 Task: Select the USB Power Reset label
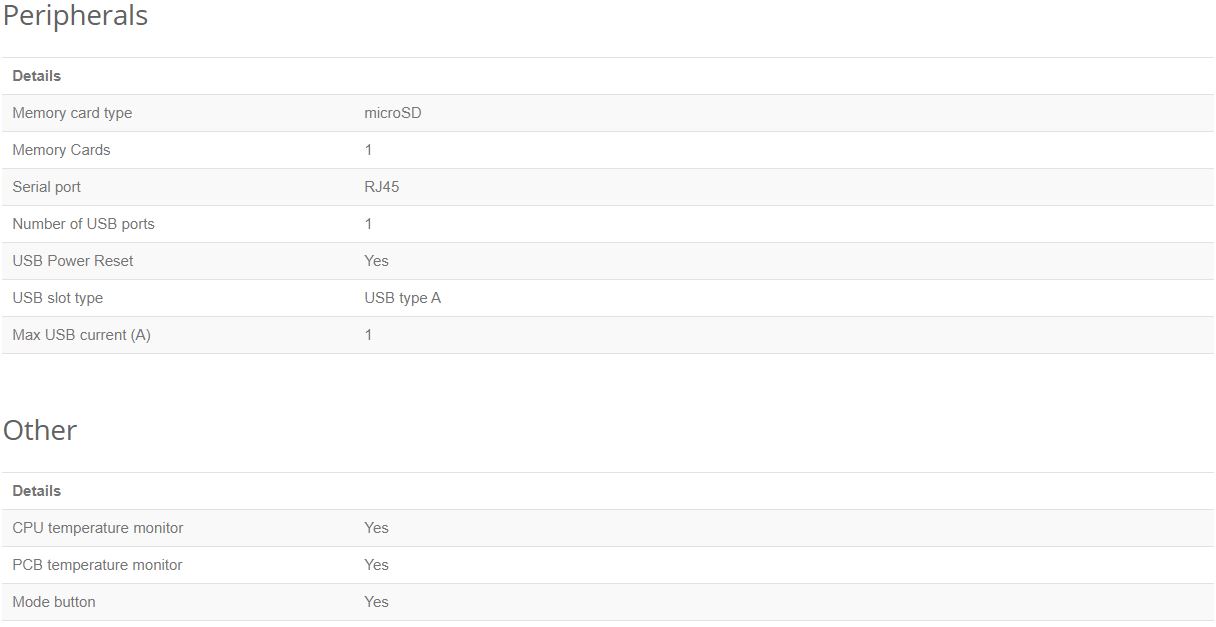click(72, 261)
